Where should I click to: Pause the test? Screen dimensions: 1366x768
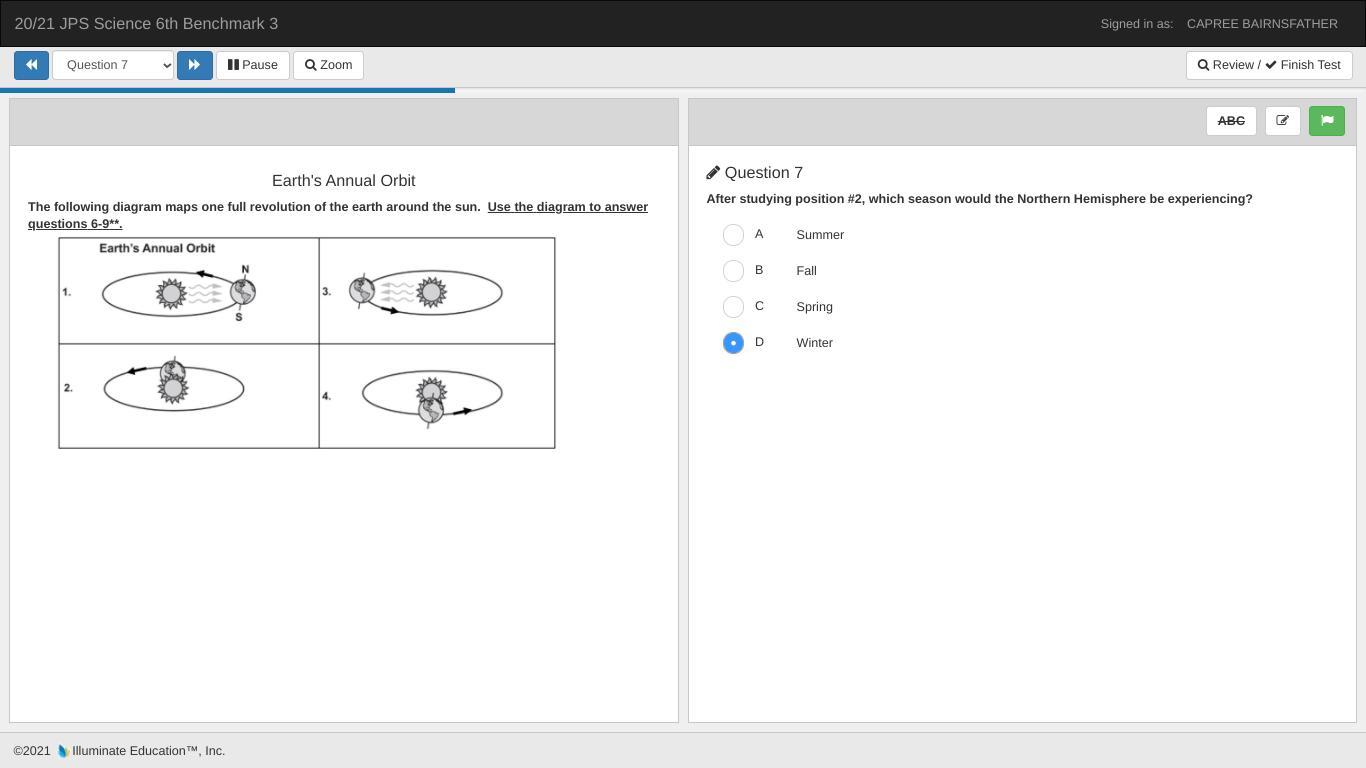[x=253, y=65]
